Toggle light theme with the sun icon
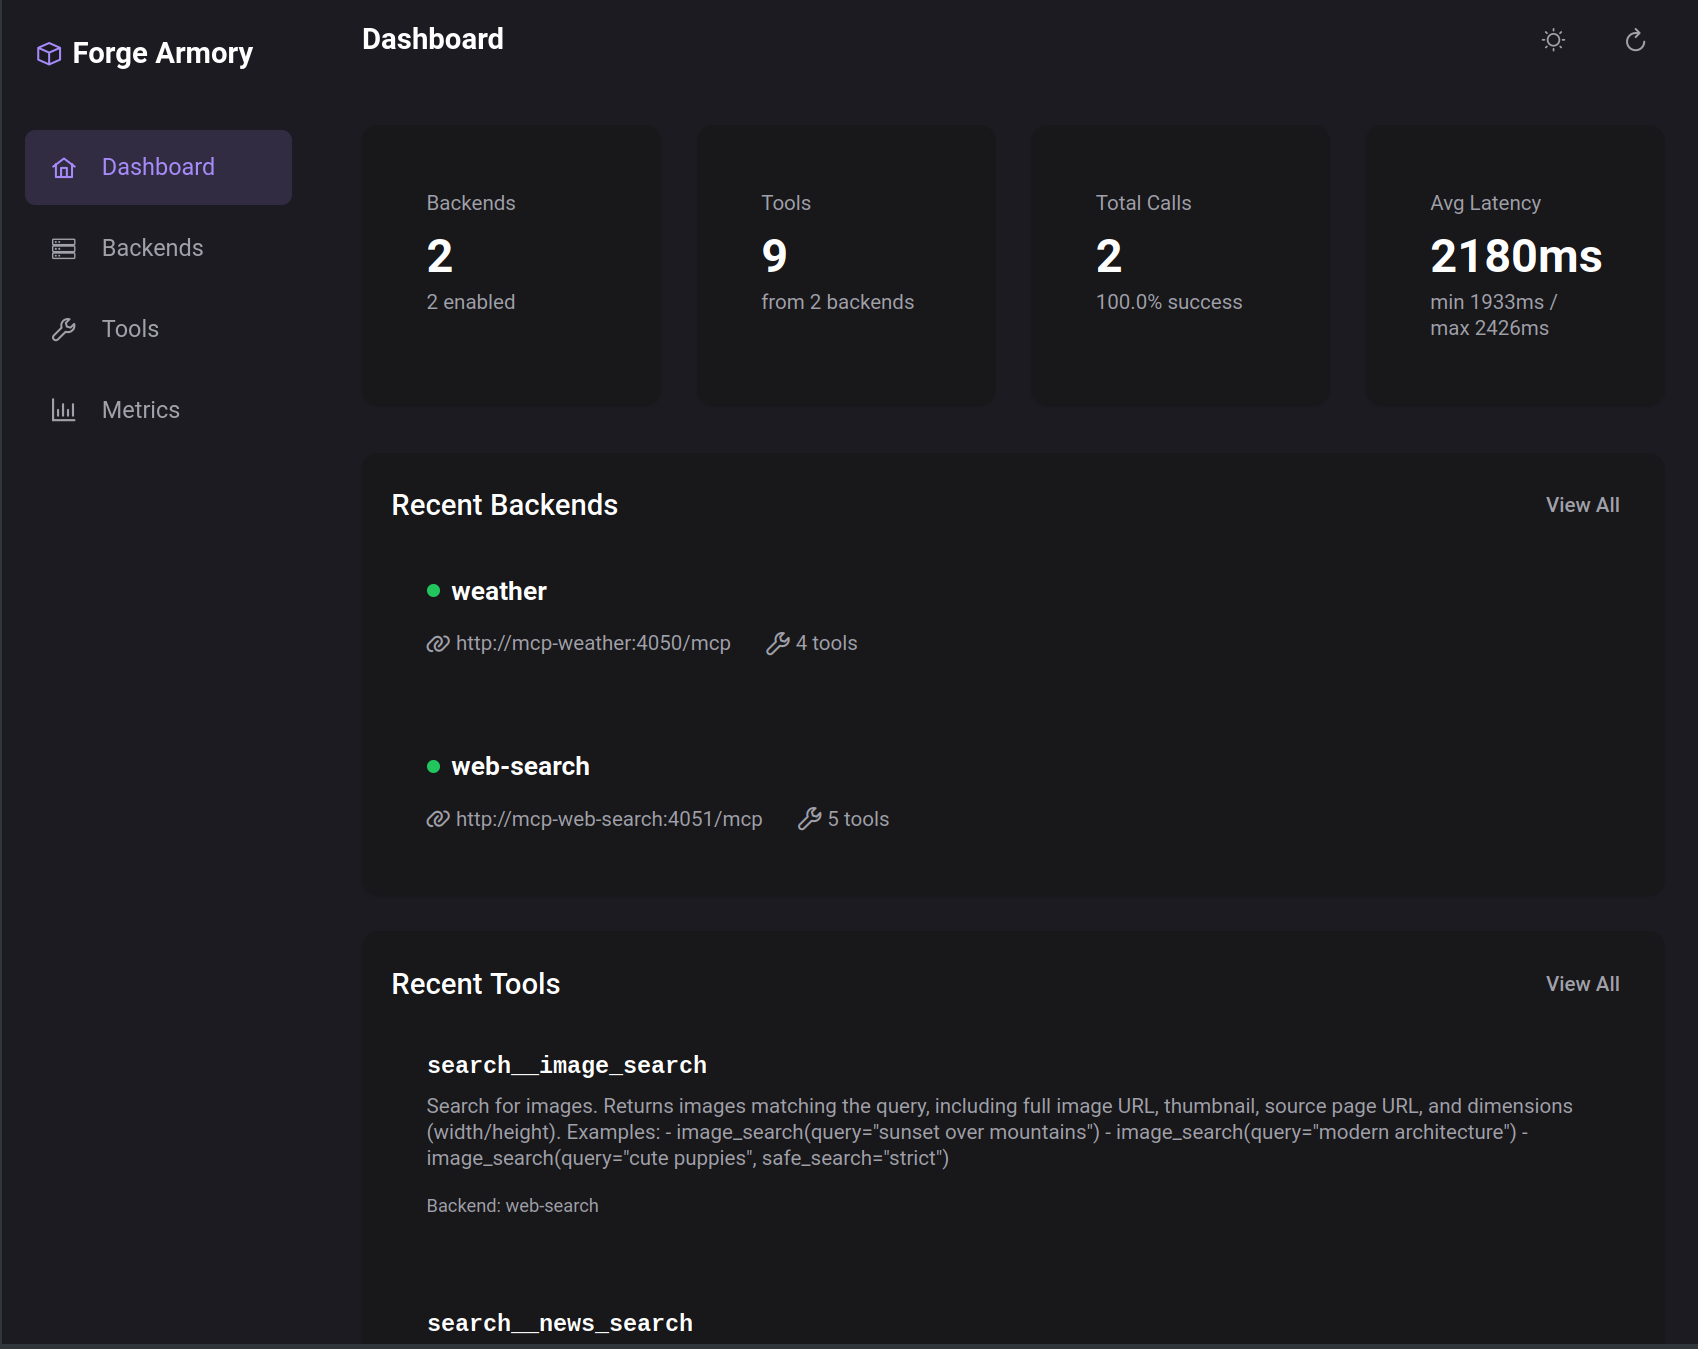This screenshot has width=1698, height=1349. pyautogui.click(x=1553, y=39)
